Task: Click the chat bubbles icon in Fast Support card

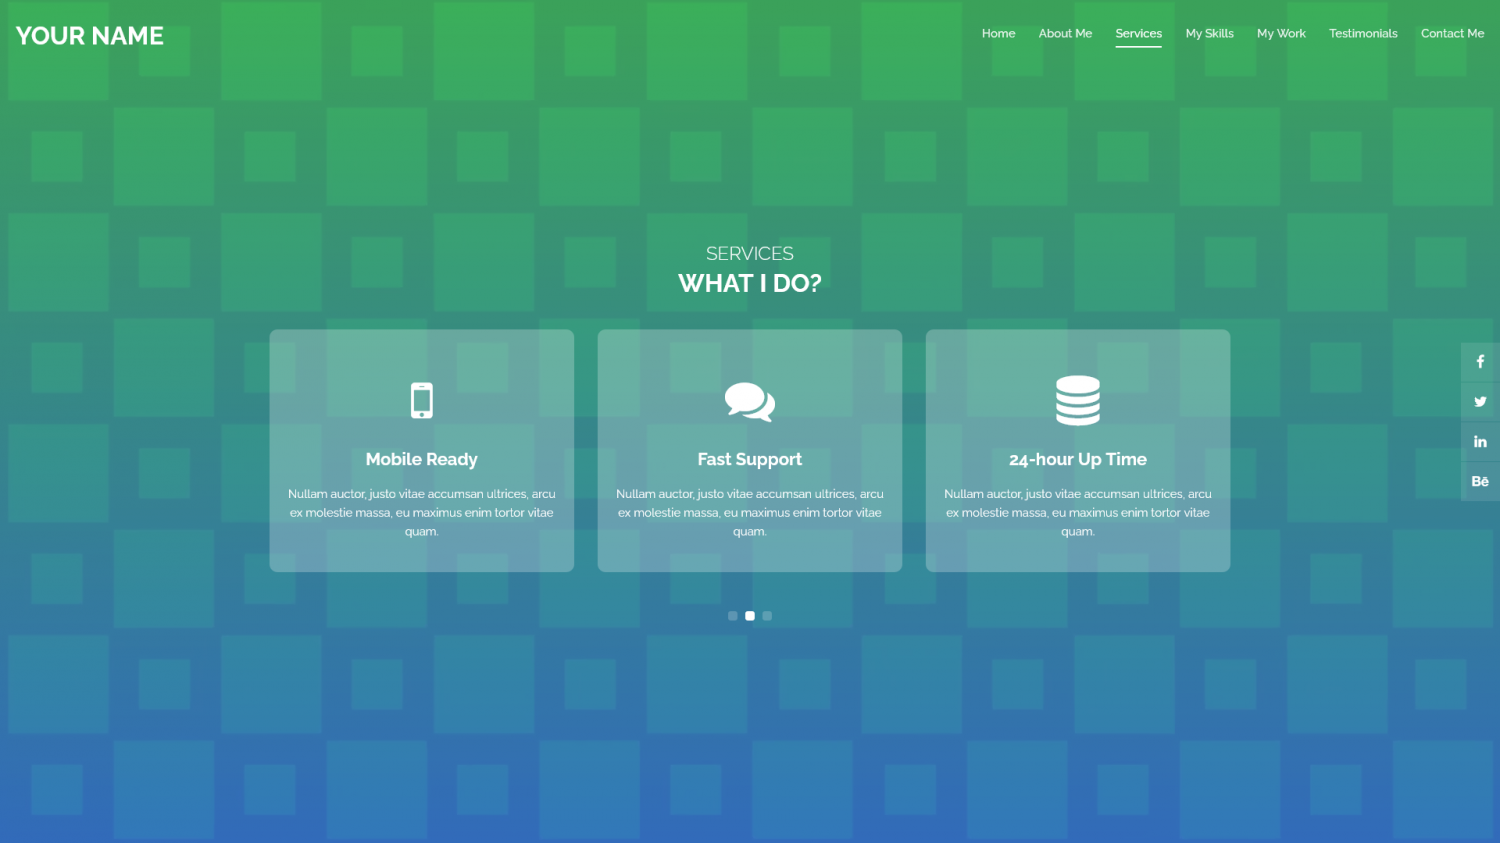Action: 750,401
